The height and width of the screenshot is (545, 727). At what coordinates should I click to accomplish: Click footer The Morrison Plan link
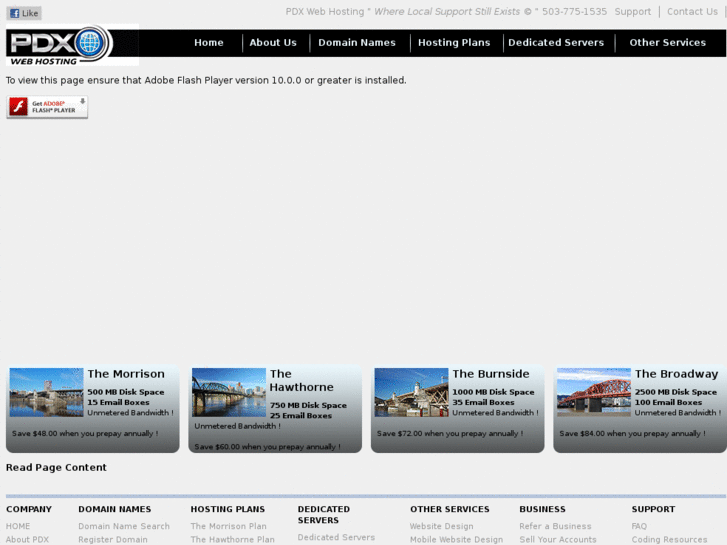(229, 526)
